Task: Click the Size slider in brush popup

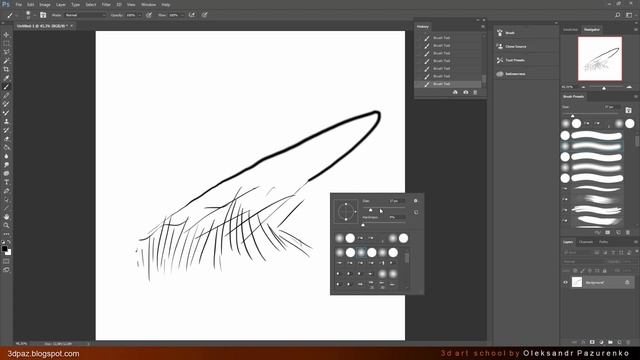Action: click(384, 209)
